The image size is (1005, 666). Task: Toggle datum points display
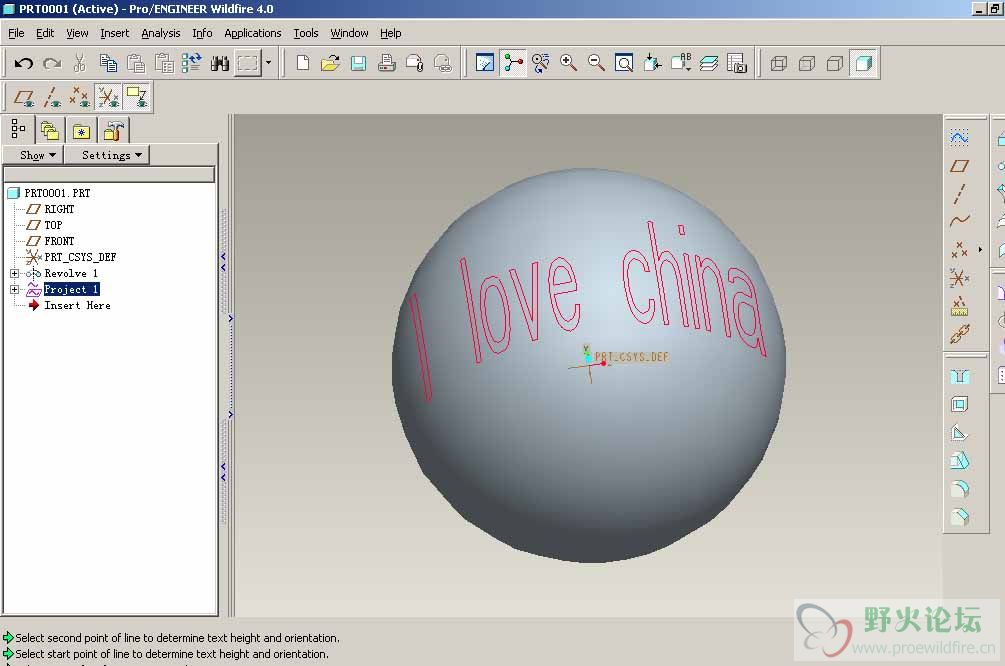pyautogui.click(x=79, y=97)
